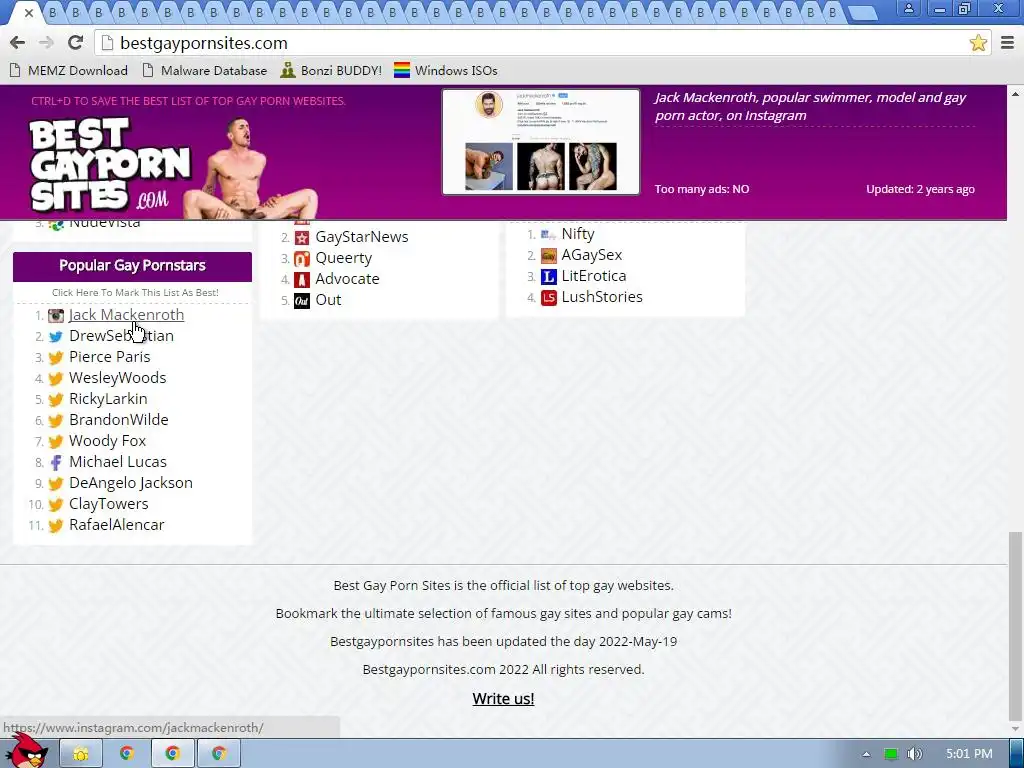The image size is (1024, 768).
Task: Click the Facebook icon beside Michael Lucas
Action: 56,462
